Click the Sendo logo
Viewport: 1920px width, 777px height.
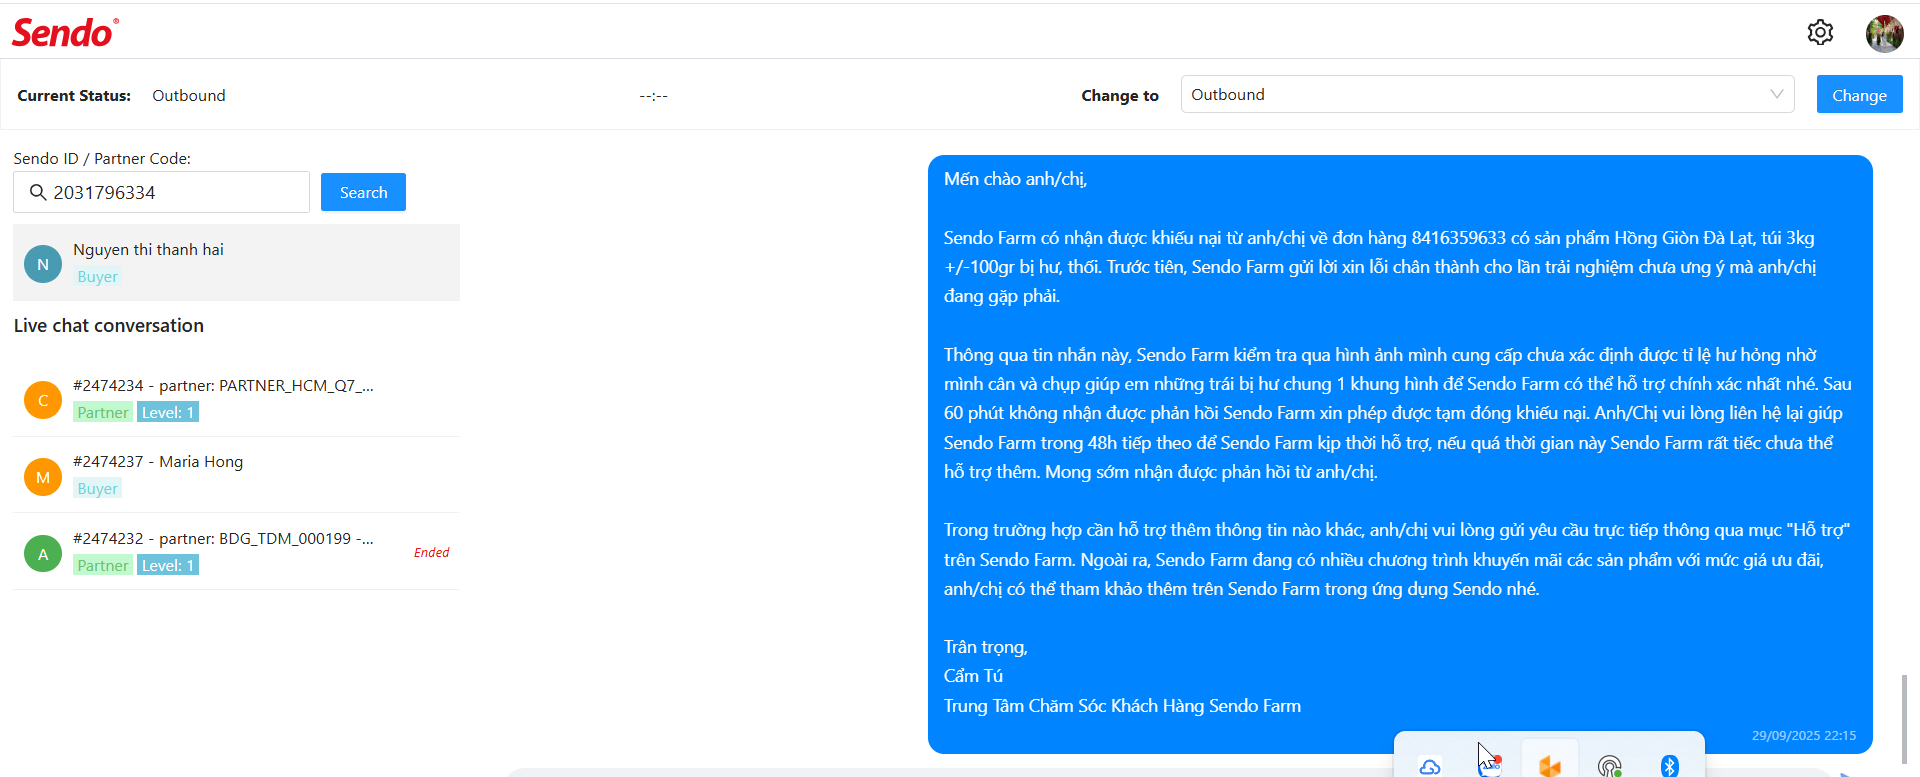(x=65, y=33)
